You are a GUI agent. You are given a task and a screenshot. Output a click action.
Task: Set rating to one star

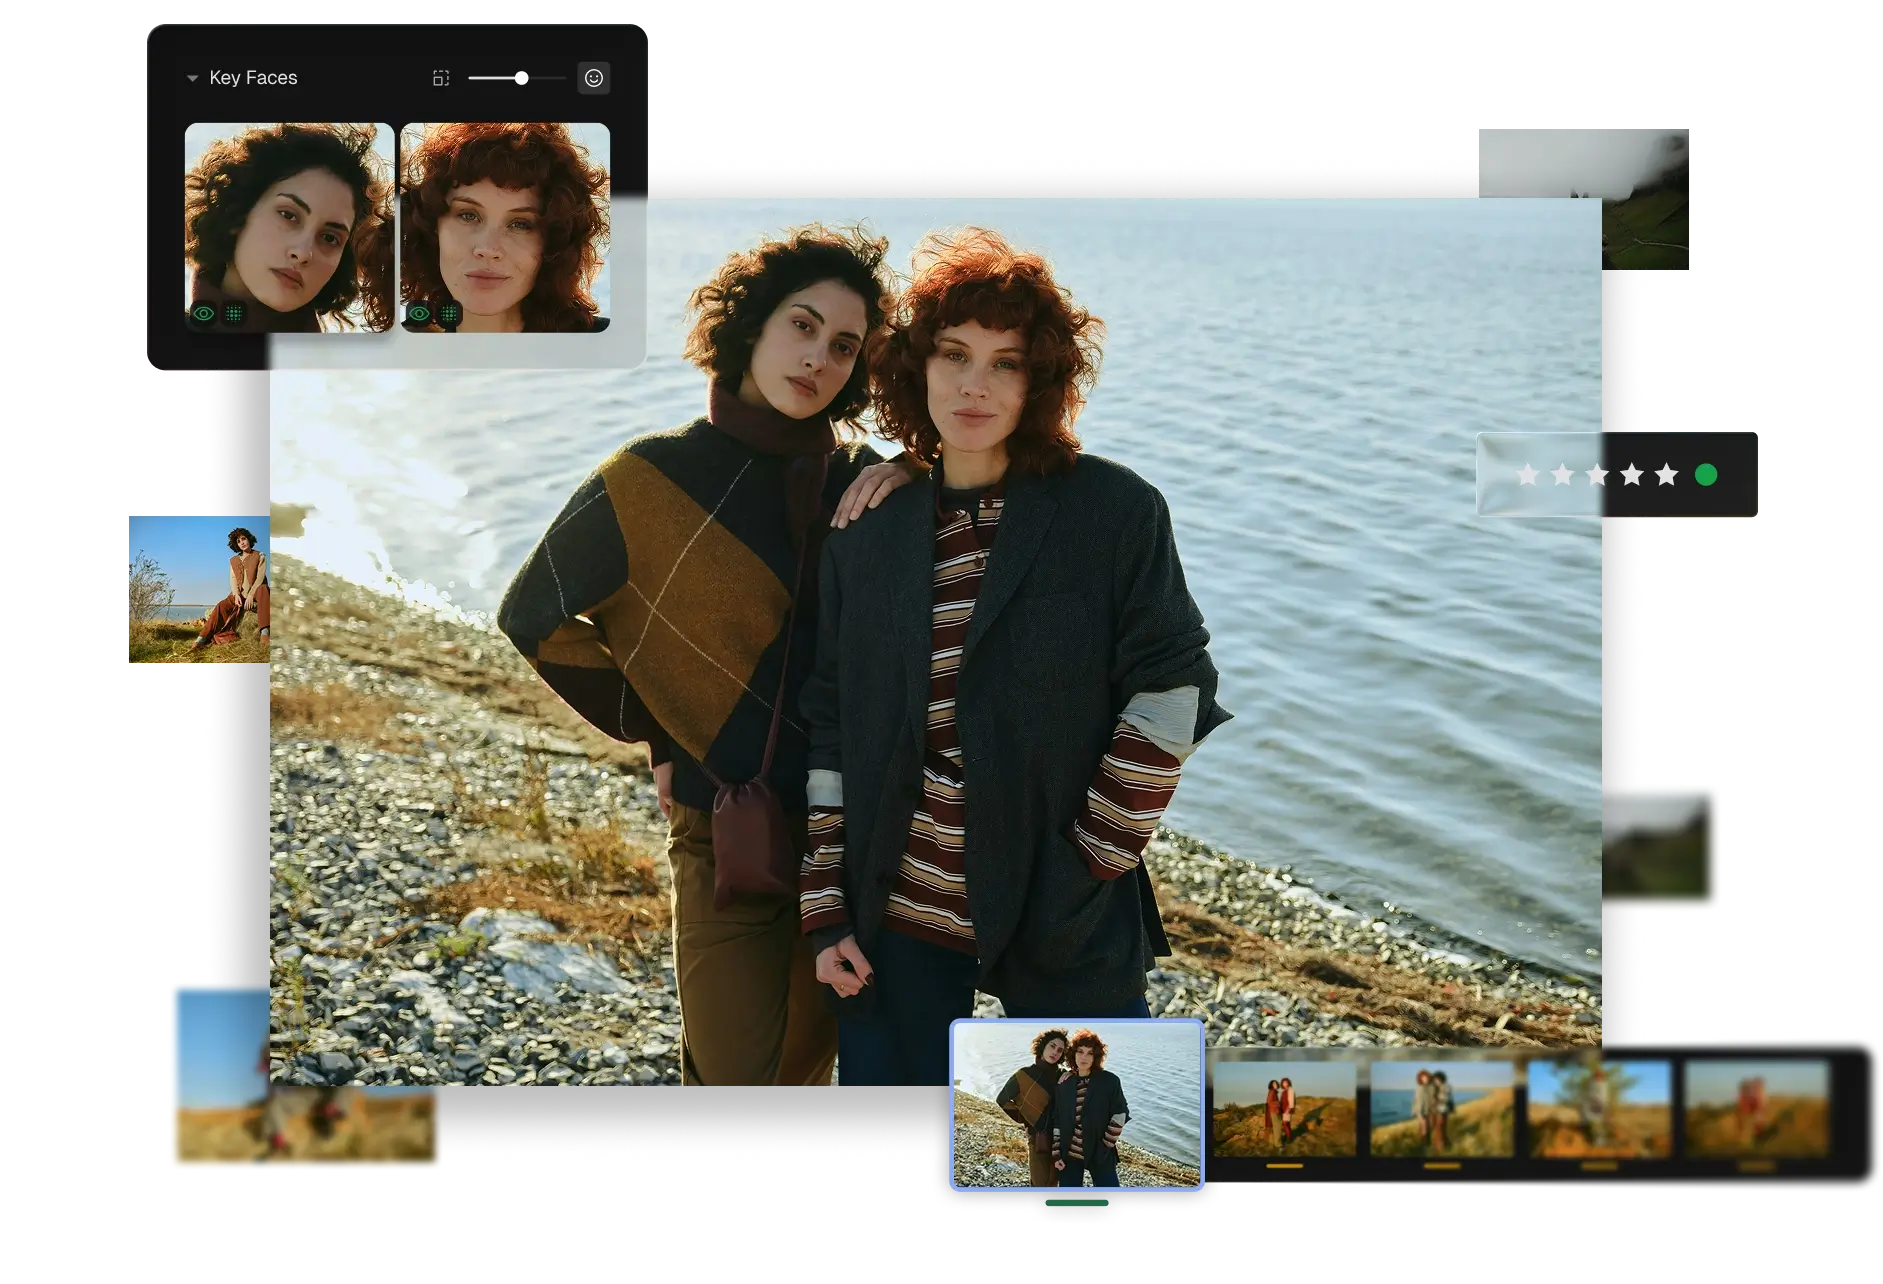(1527, 475)
